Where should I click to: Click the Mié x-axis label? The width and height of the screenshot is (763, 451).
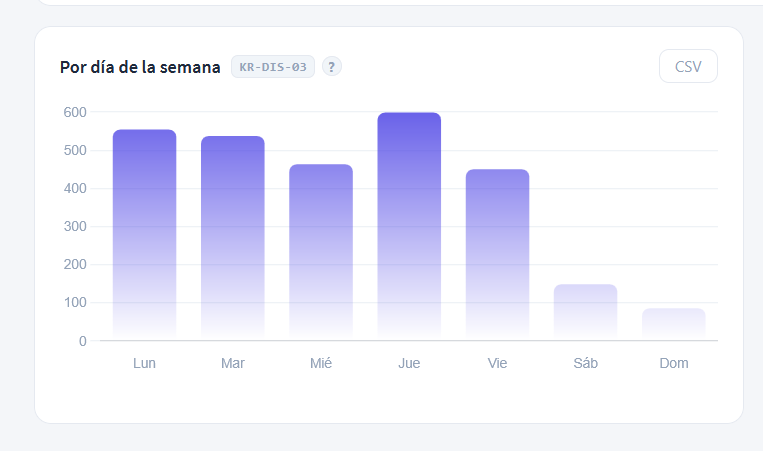[x=321, y=363]
